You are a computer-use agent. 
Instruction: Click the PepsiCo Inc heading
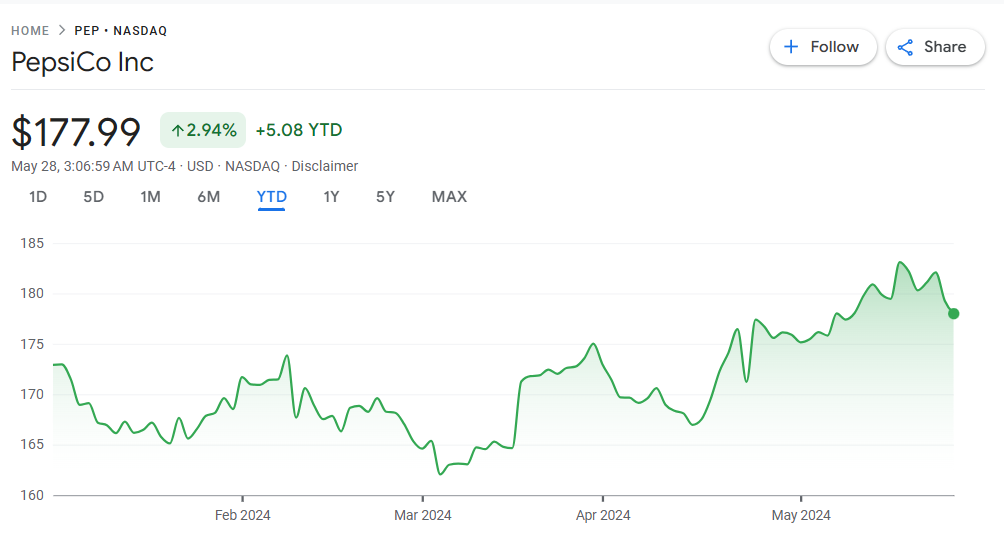click(x=82, y=62)
